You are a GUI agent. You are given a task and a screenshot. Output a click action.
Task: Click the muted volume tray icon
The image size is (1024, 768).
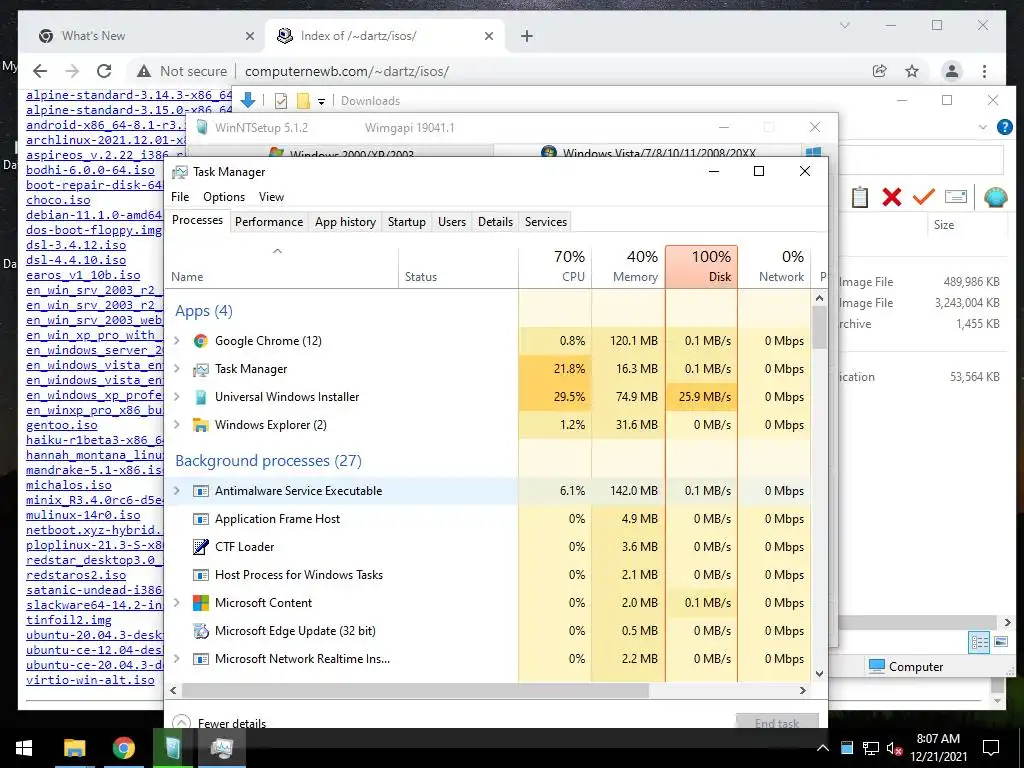[893, 748]
